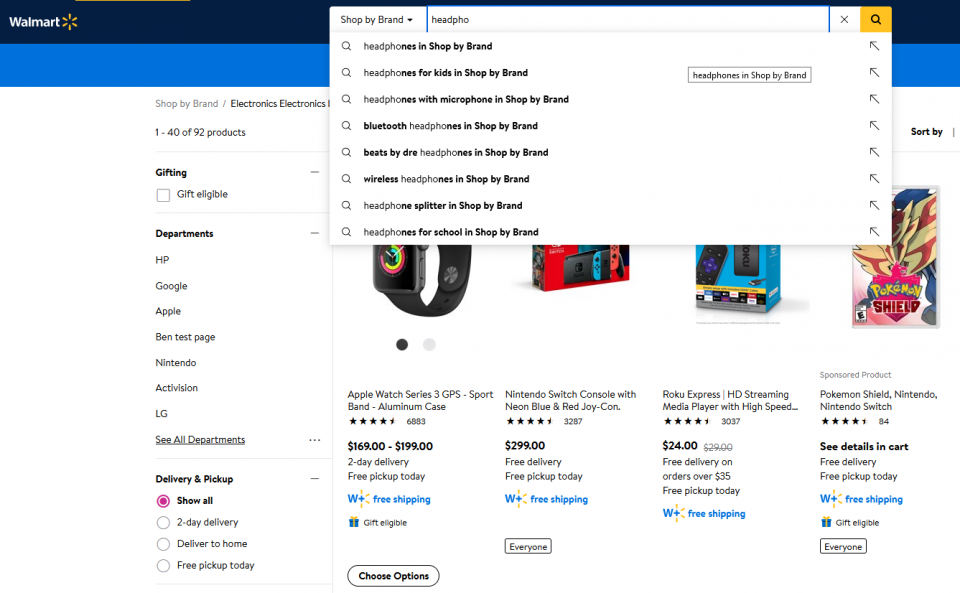The image size is (960, 593).
Task: Click the magnifier beside 'beats by dre headphones'
Action: pyautogui.click(x=347, y=152)
